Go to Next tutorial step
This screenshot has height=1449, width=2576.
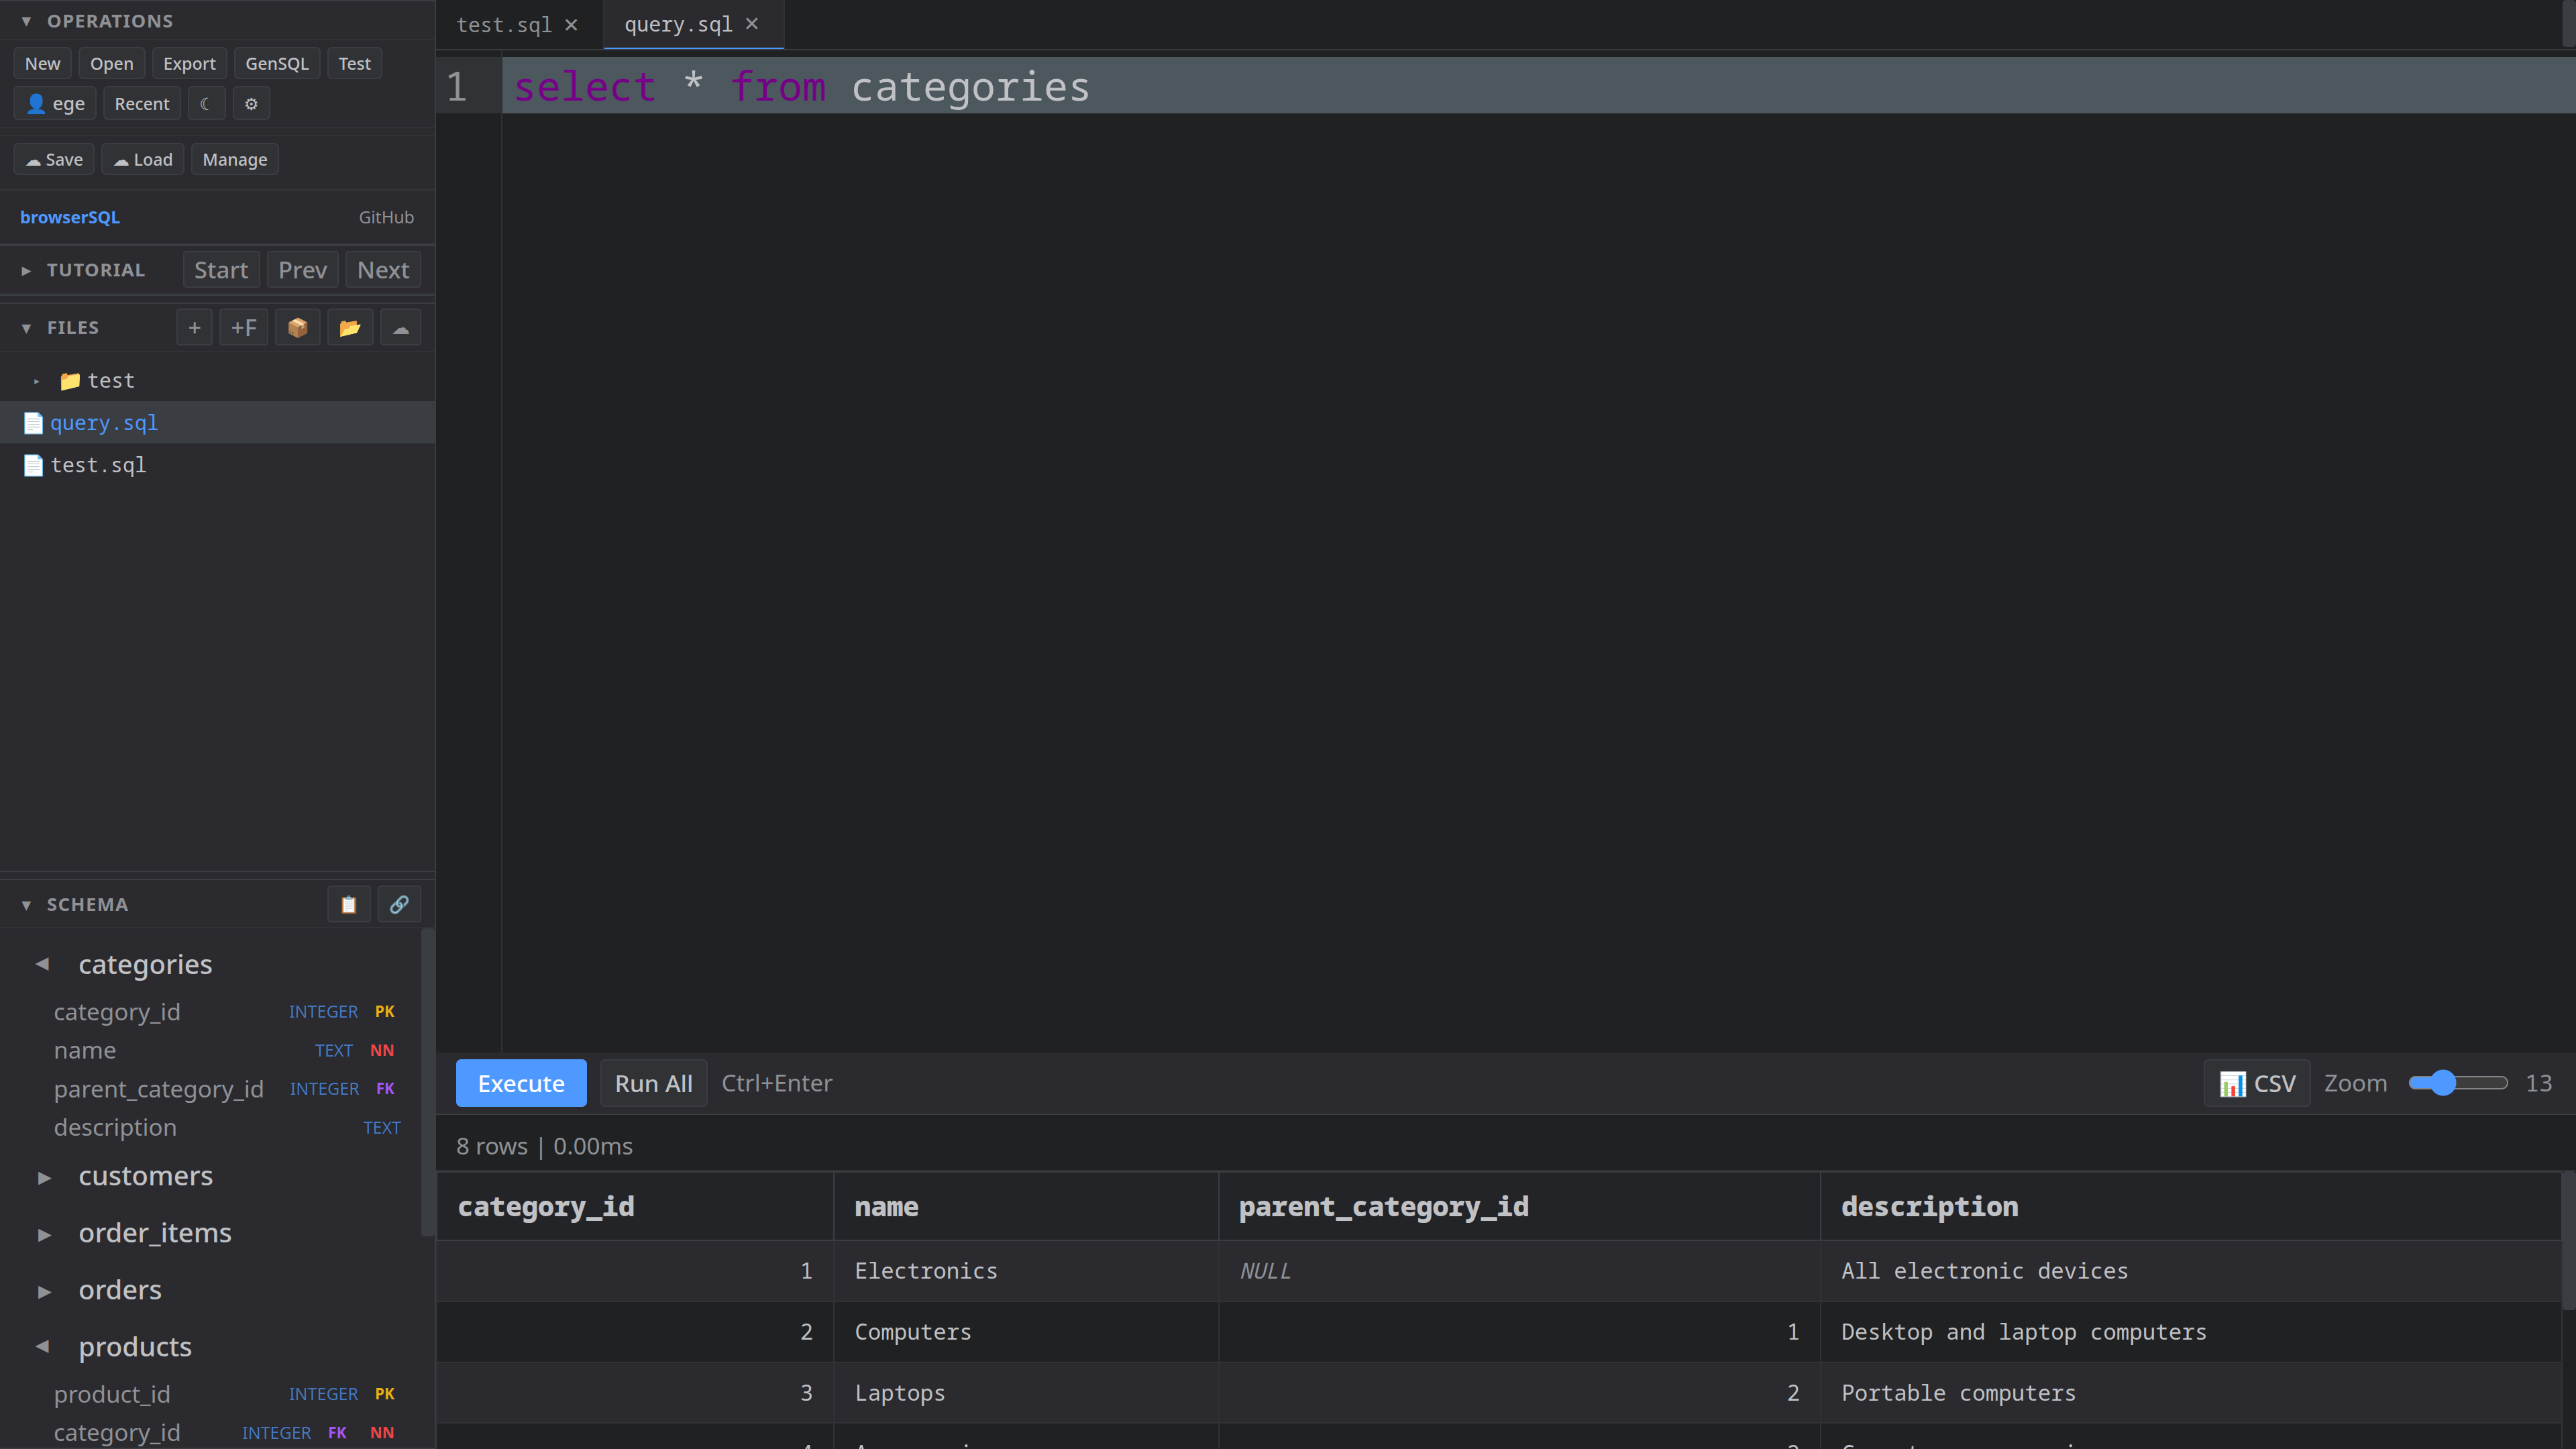383,270
